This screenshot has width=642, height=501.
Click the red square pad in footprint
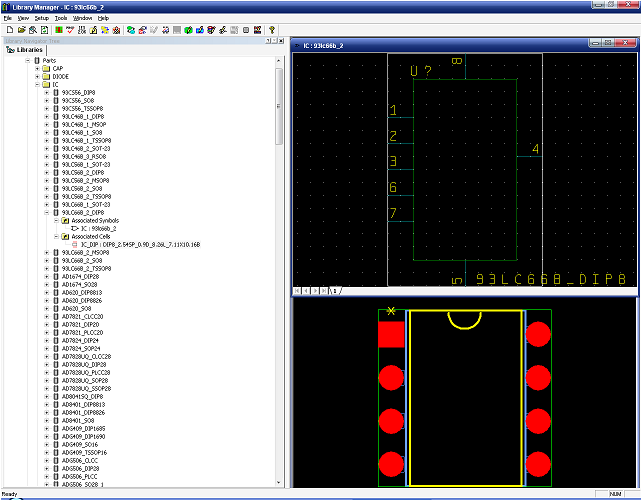click(391, 335)
